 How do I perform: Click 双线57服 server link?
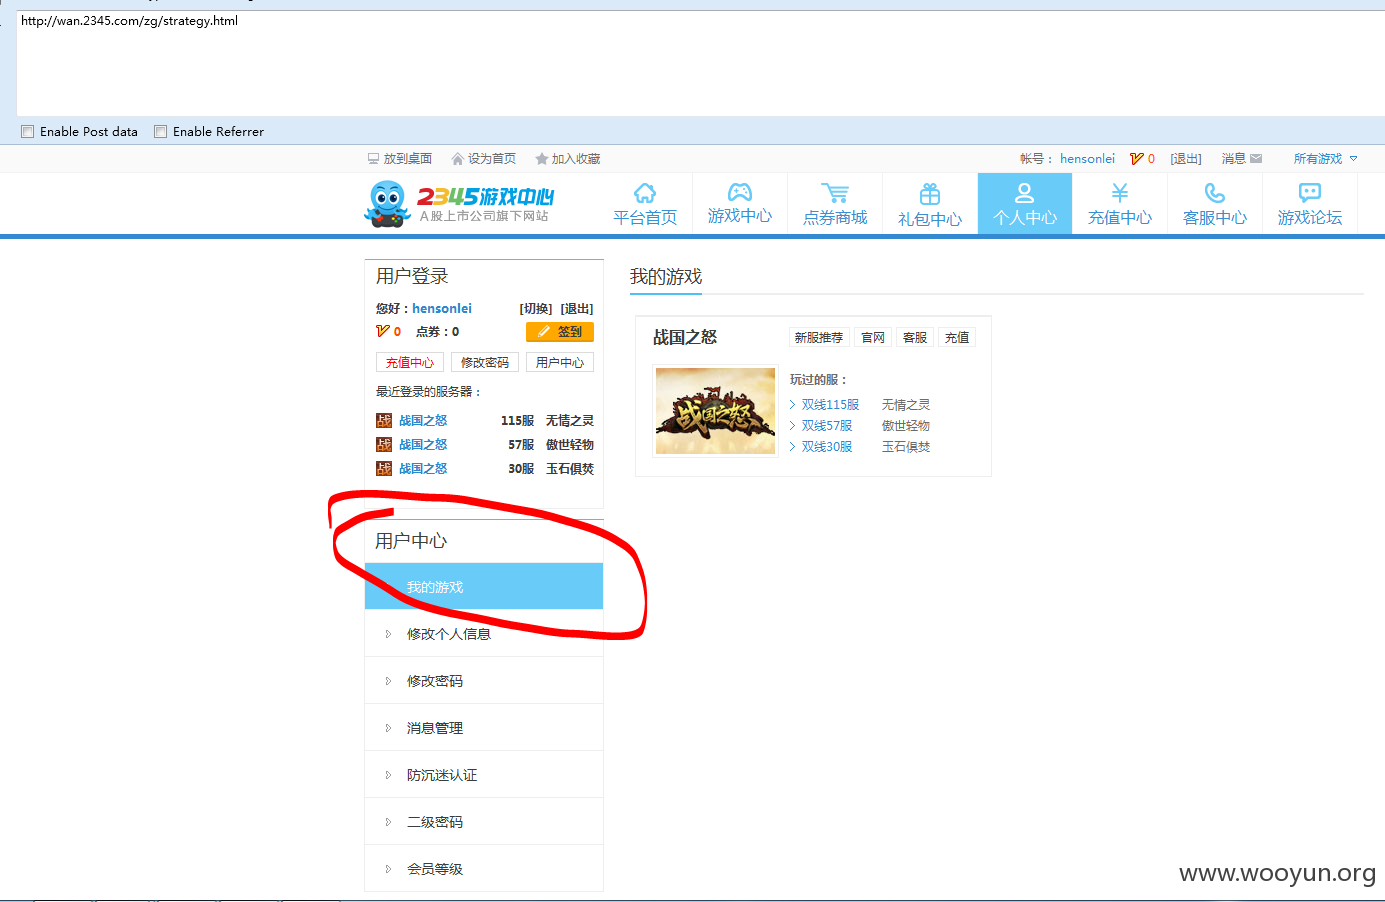coord(827,426)
